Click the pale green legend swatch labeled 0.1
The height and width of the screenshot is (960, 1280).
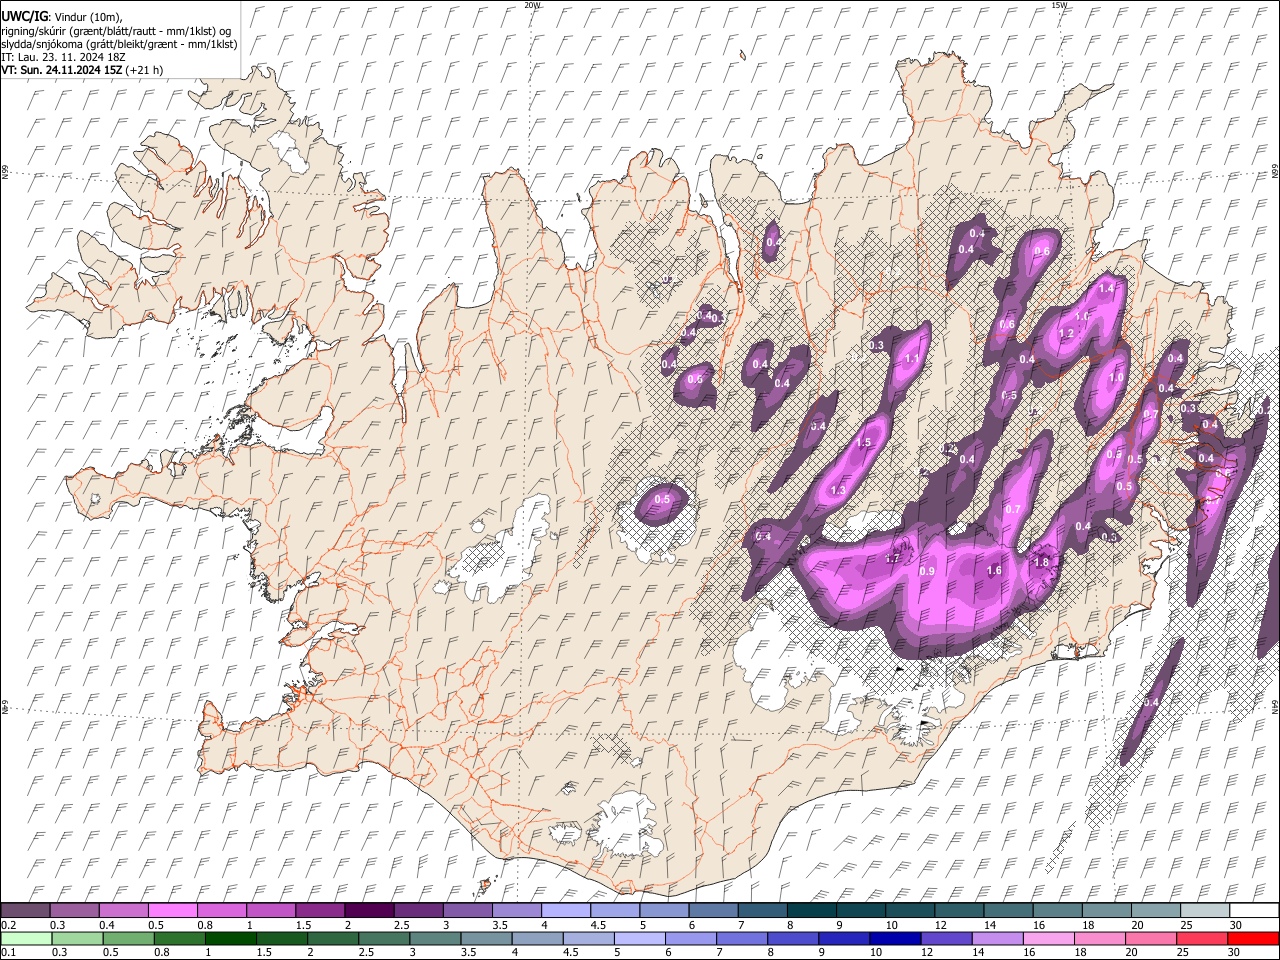25,938
